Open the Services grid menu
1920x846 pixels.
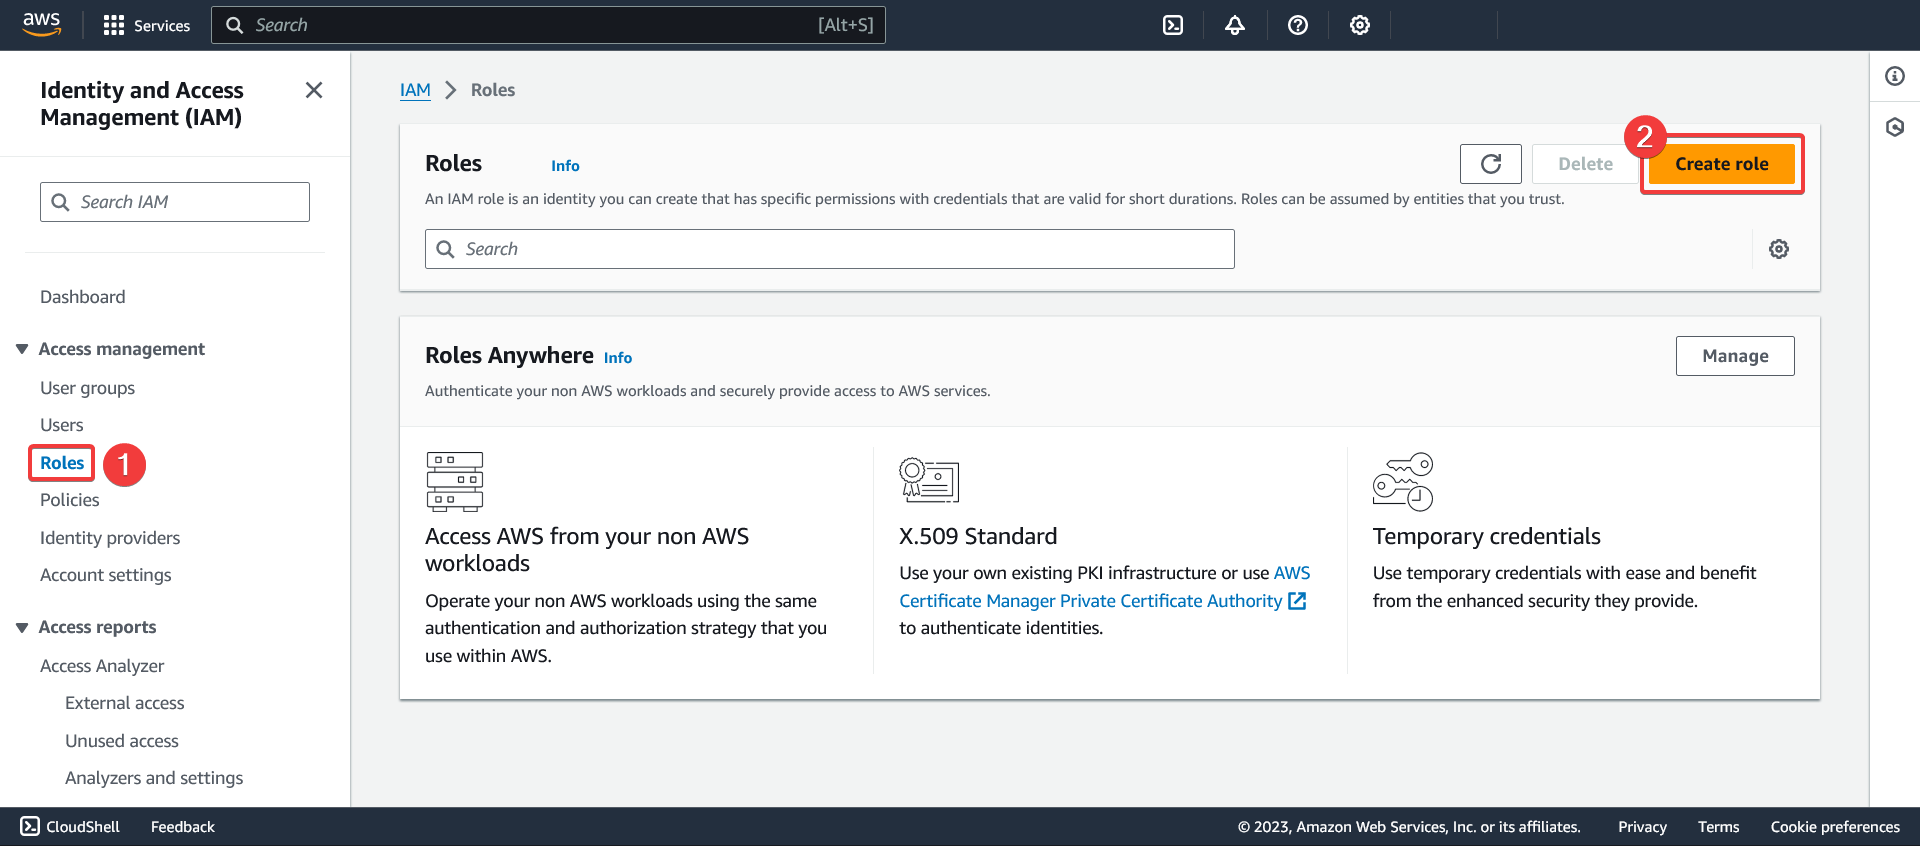(114, 25)
